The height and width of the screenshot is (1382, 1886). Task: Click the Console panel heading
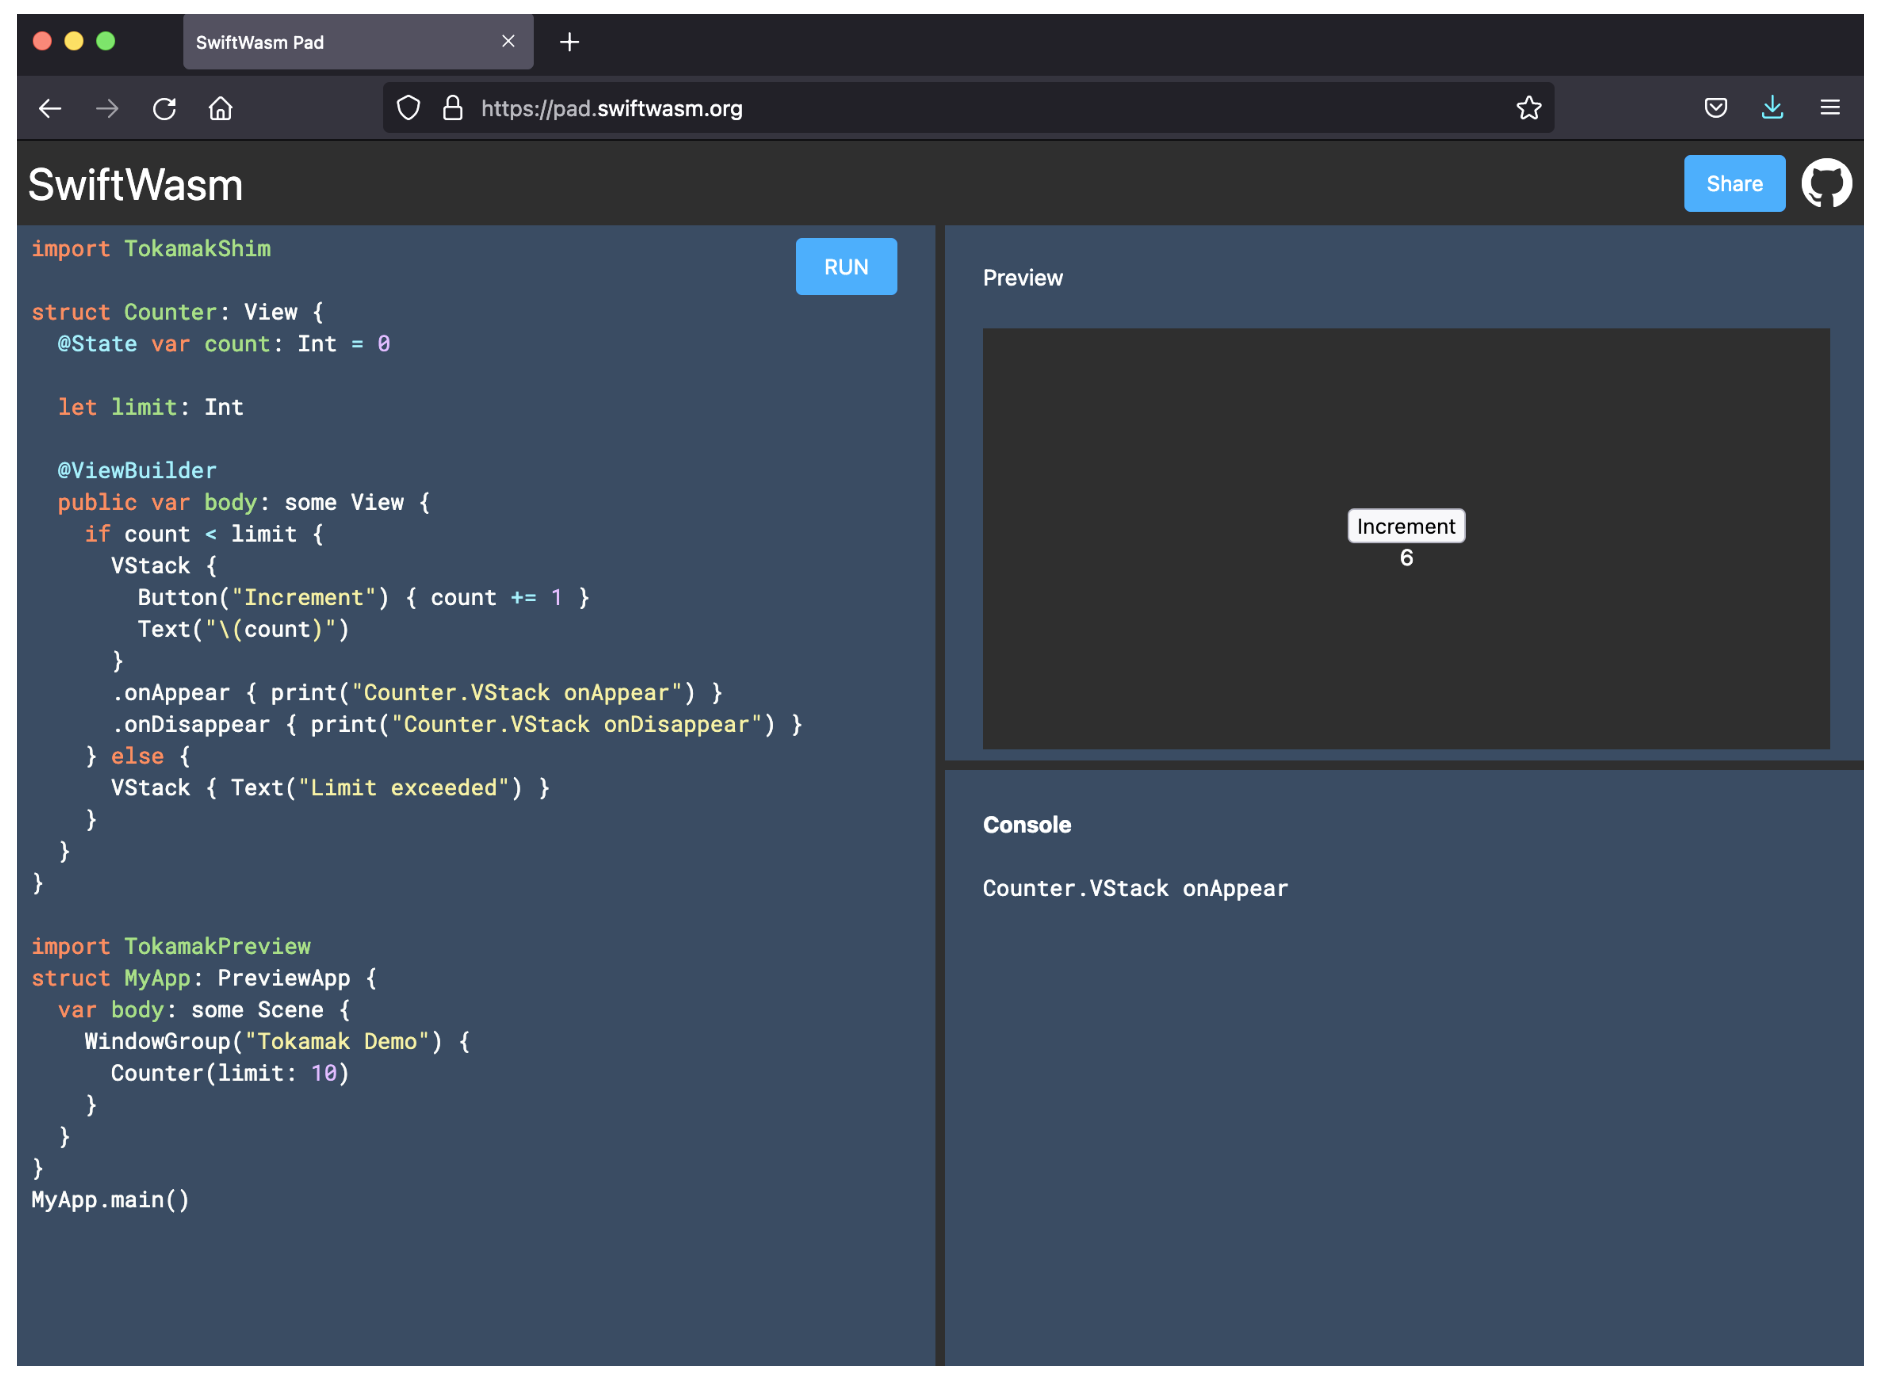click(1027, 825)
